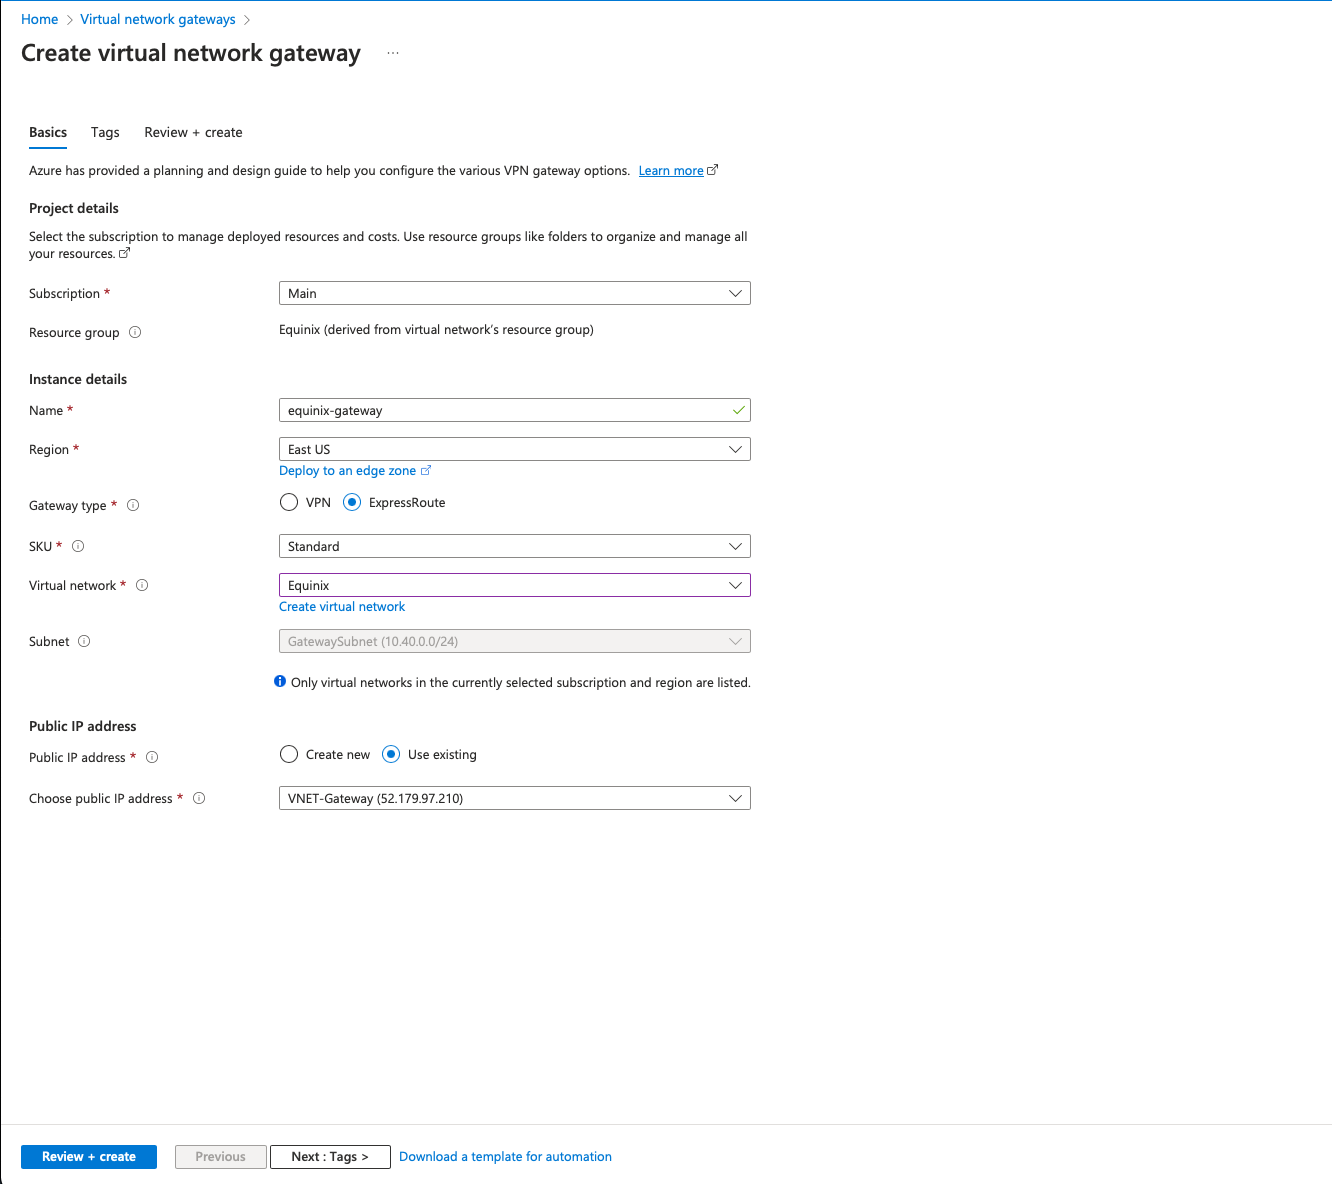Screen dimensions: 1332x1184
Task: Open the SKU dropdown showing Standard
Action: [x=514, y=546]
